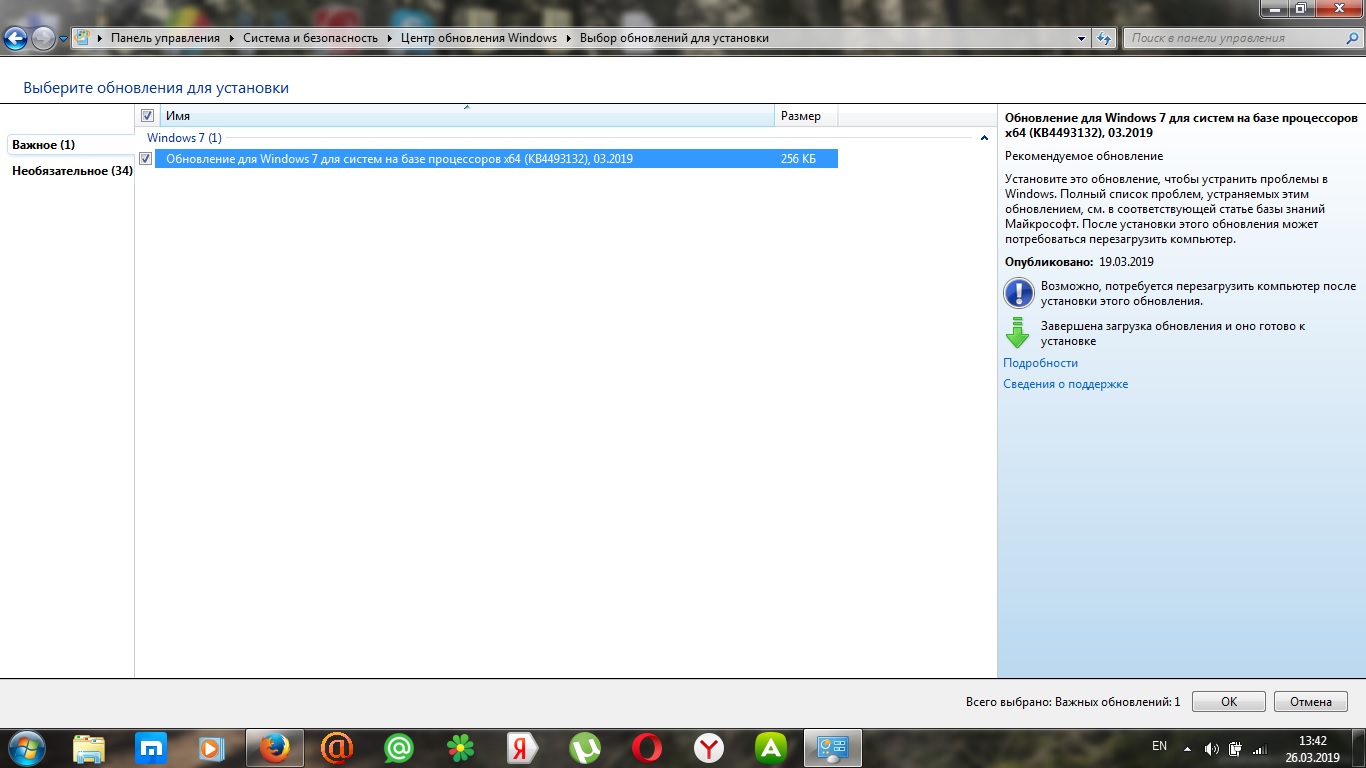Click the 'Windows 7 (1)' group label
1366x768 pixels.
[184, 137]
